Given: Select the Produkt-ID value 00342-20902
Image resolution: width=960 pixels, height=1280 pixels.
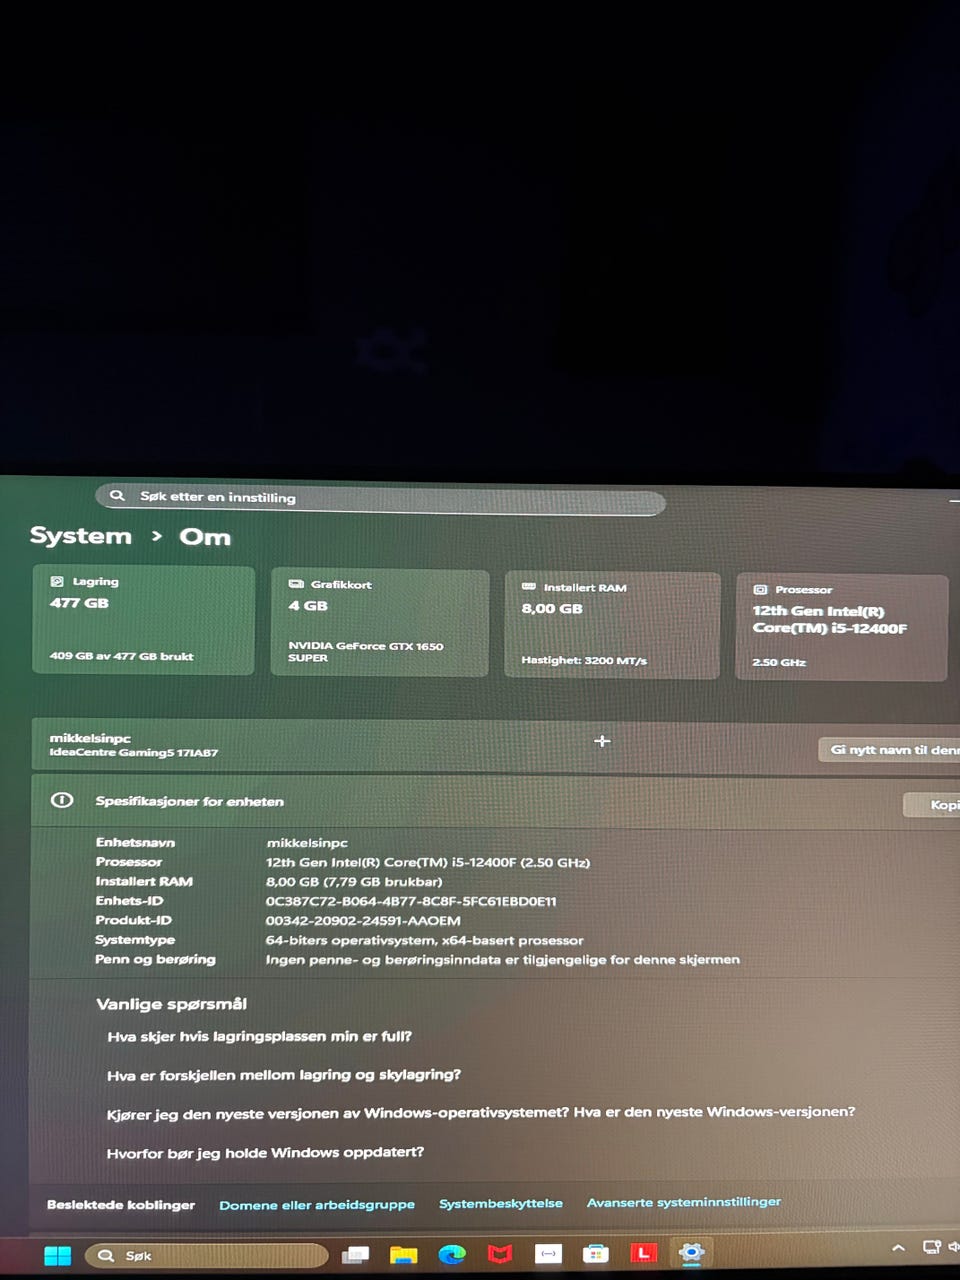Looking at the screenshot, I should [x=363, y=920].
